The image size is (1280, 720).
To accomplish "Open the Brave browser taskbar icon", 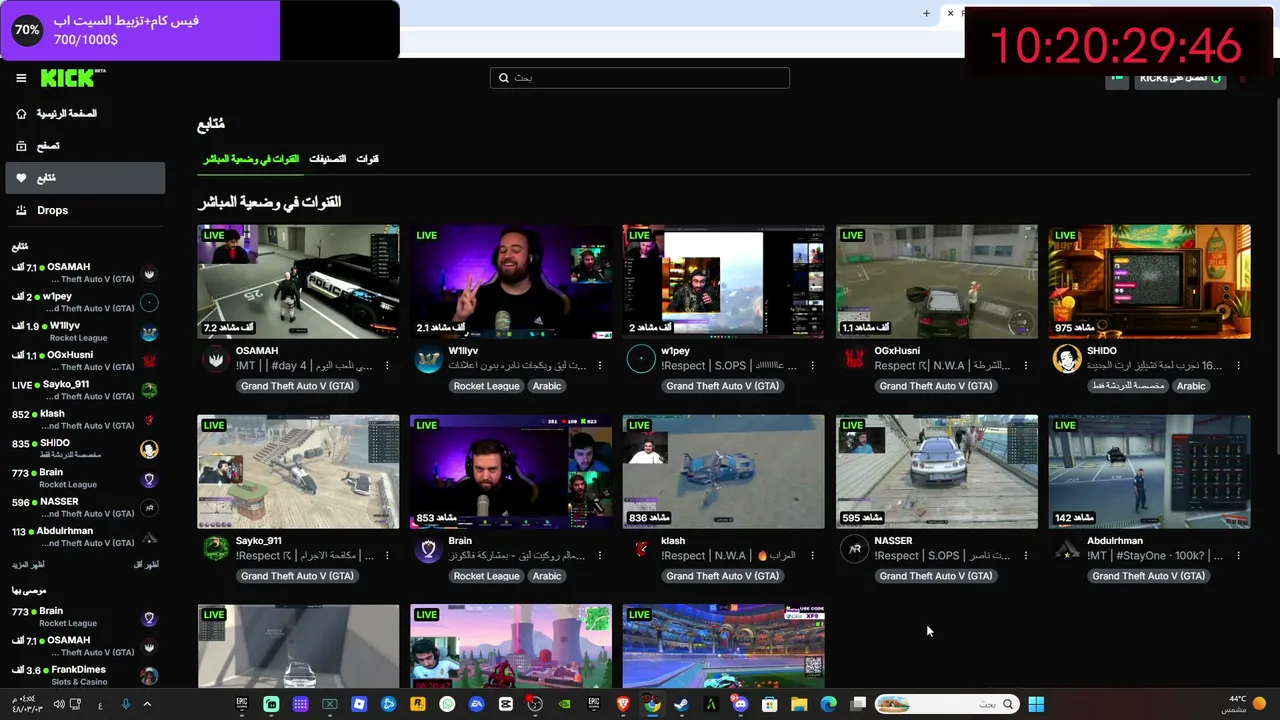I will (x=623, y=704).
